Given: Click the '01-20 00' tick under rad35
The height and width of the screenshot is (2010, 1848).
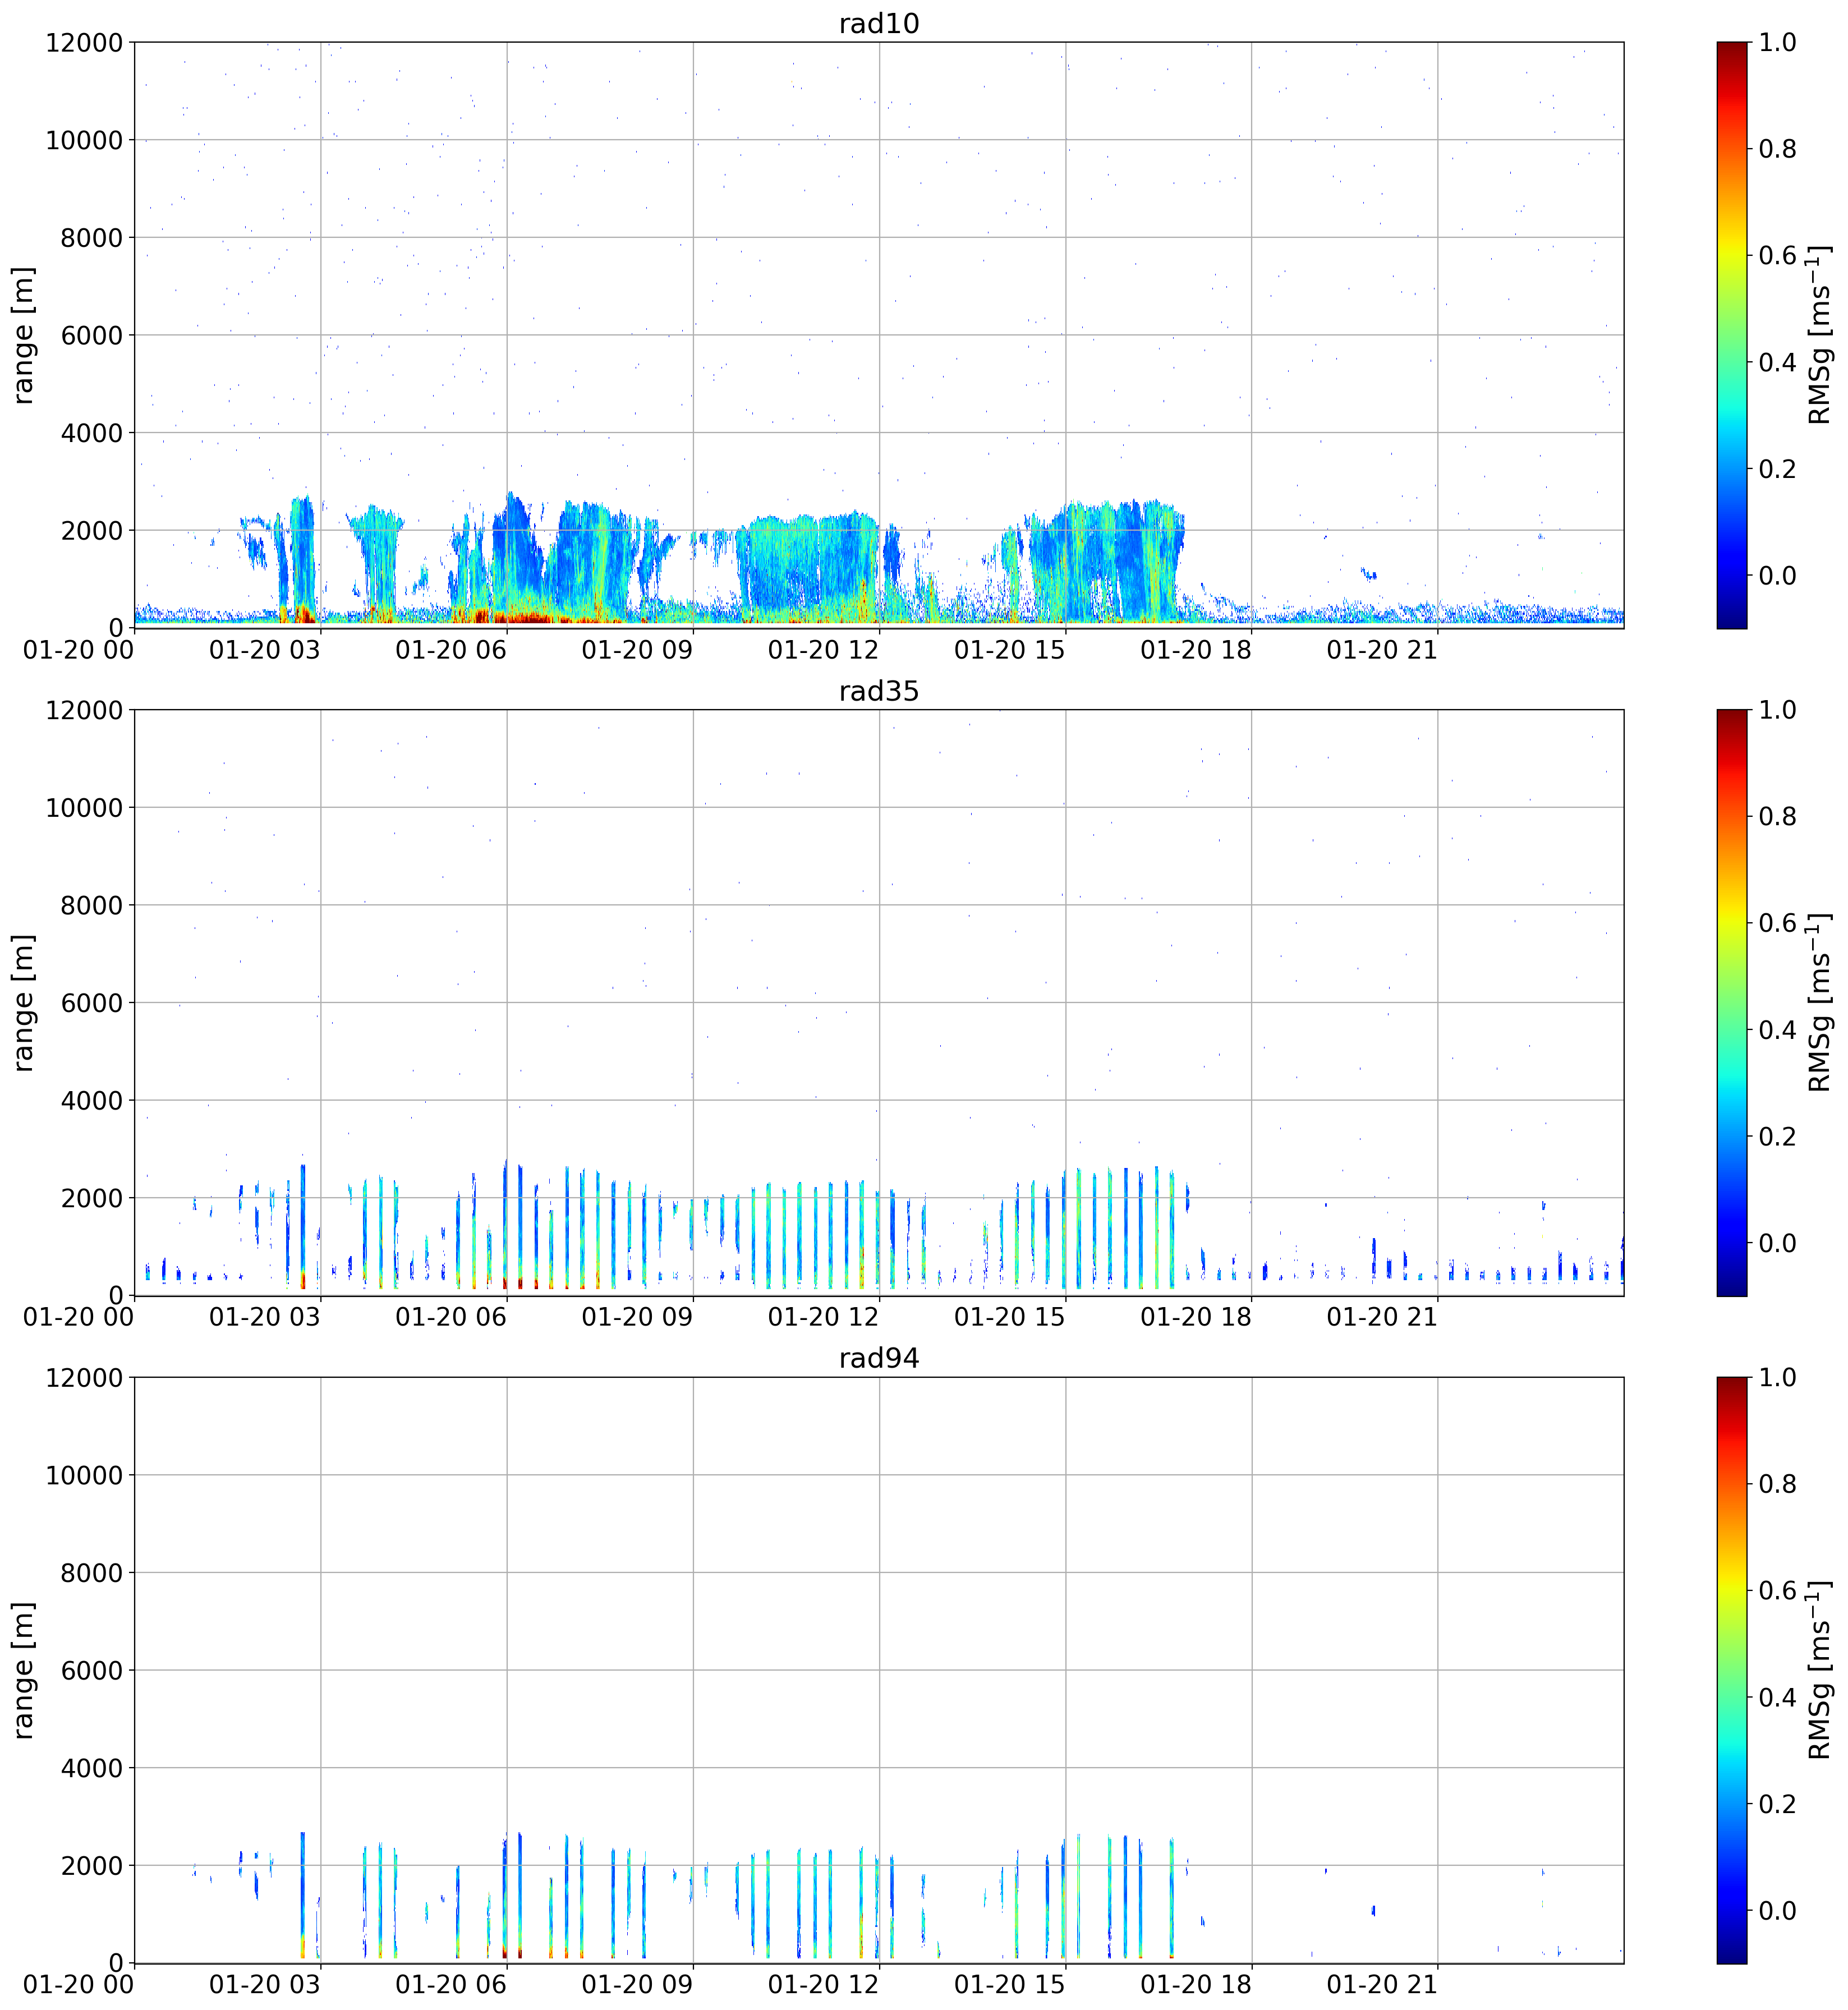Looking at the screenshot, I should coord(78,1317).
